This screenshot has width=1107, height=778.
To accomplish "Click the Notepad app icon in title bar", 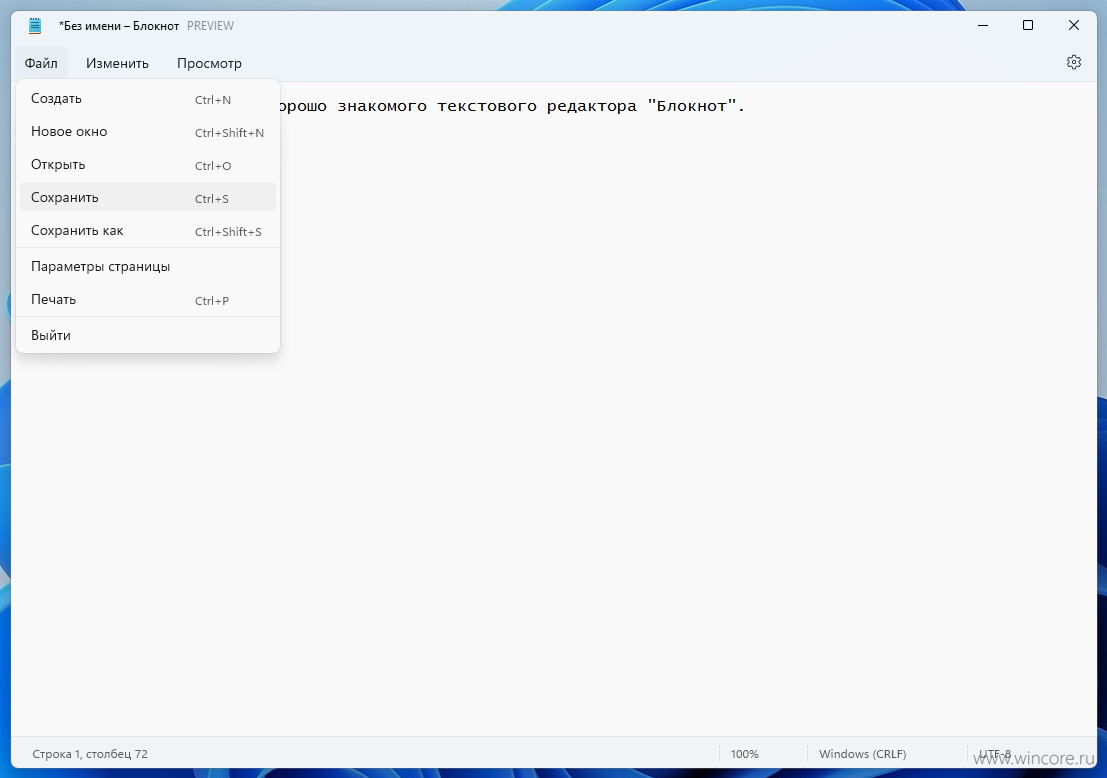I will (35, 26).
